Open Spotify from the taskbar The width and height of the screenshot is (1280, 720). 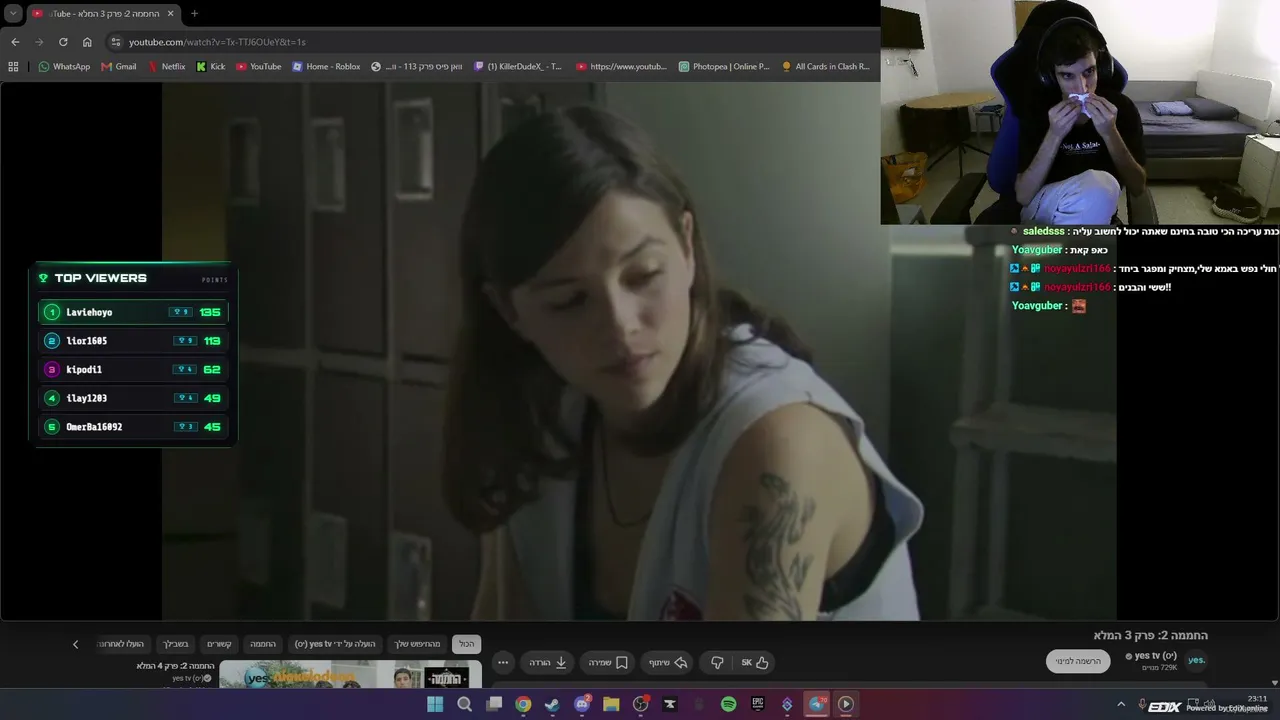[729, 704]
